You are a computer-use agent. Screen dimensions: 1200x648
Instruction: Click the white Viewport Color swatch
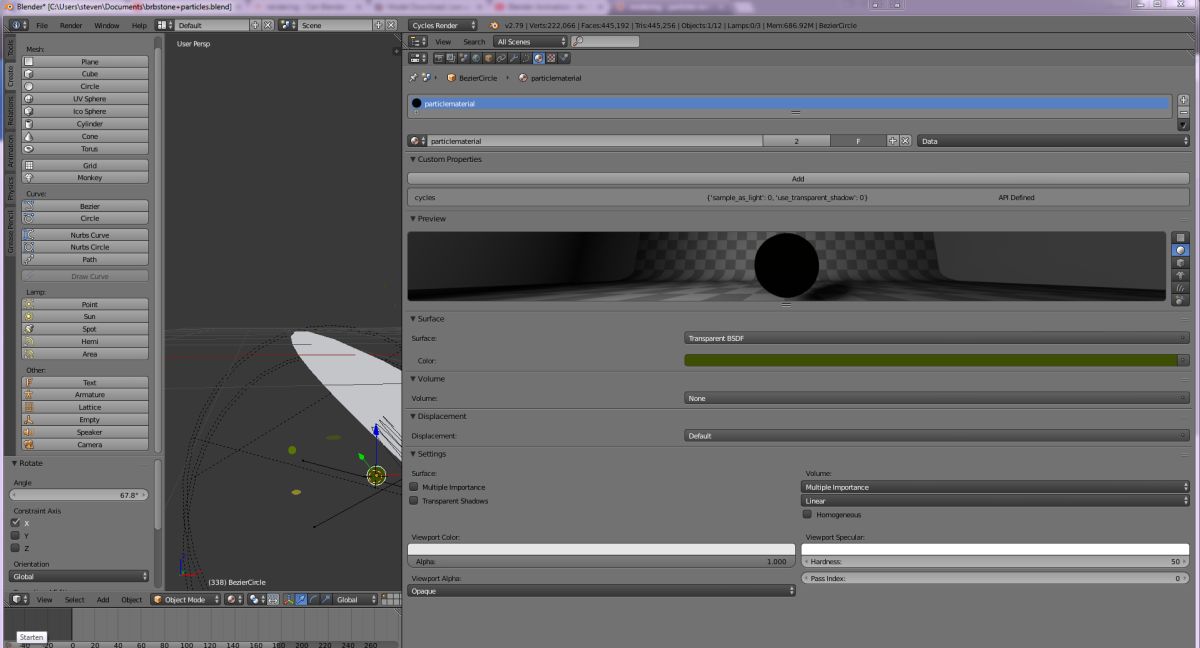[602, 549]
